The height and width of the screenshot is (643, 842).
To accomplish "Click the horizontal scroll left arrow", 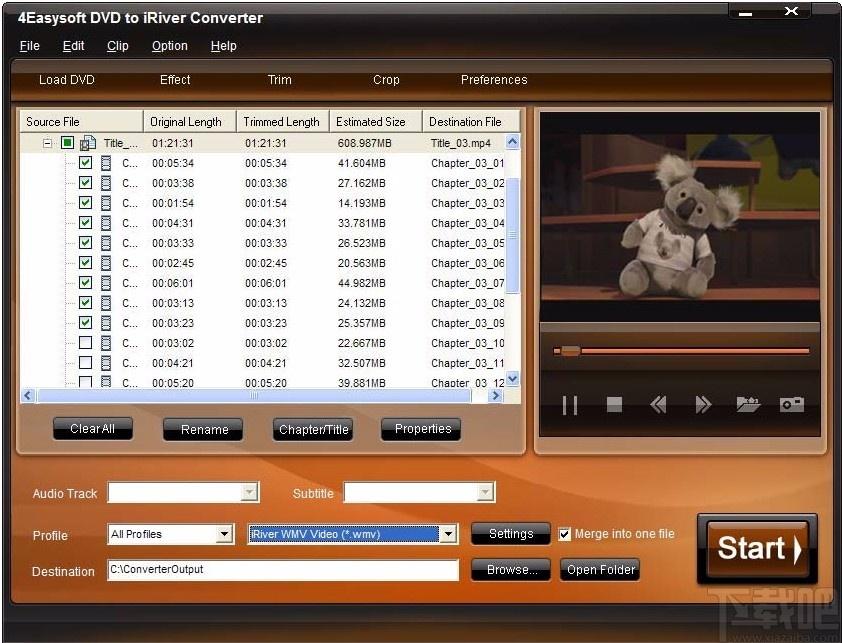I will 28,396.
